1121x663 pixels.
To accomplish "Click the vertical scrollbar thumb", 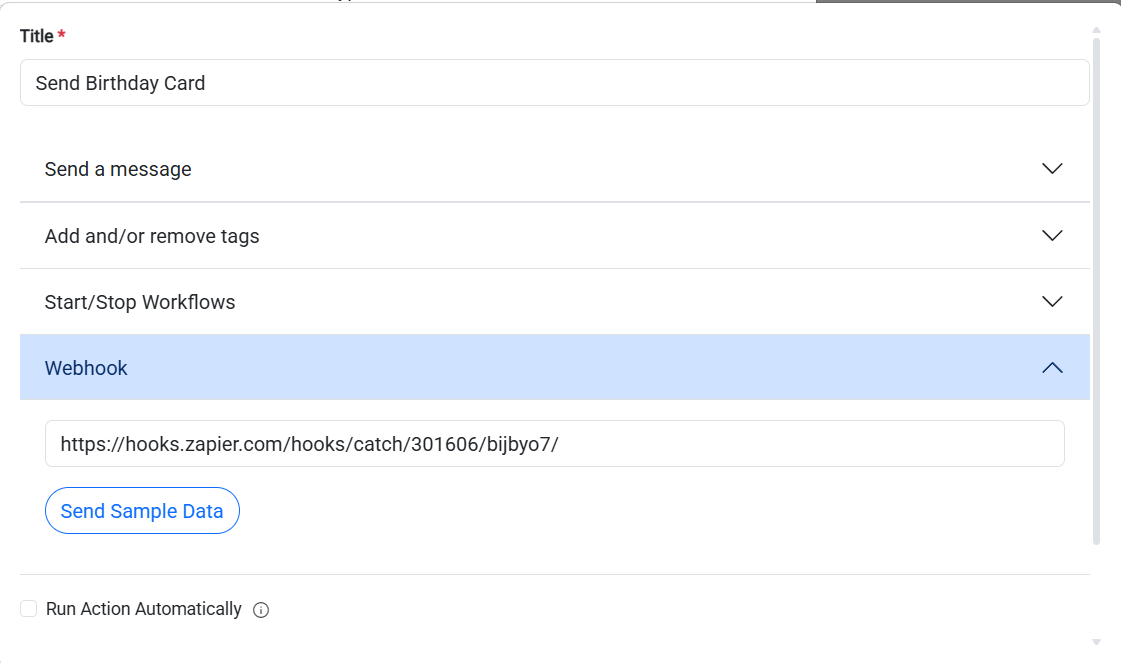I will point(1096,292).
